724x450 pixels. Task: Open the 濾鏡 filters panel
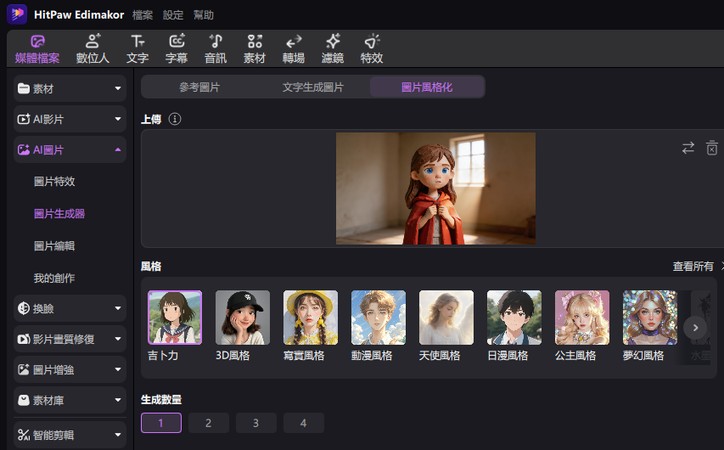click(x=332, y=48)
